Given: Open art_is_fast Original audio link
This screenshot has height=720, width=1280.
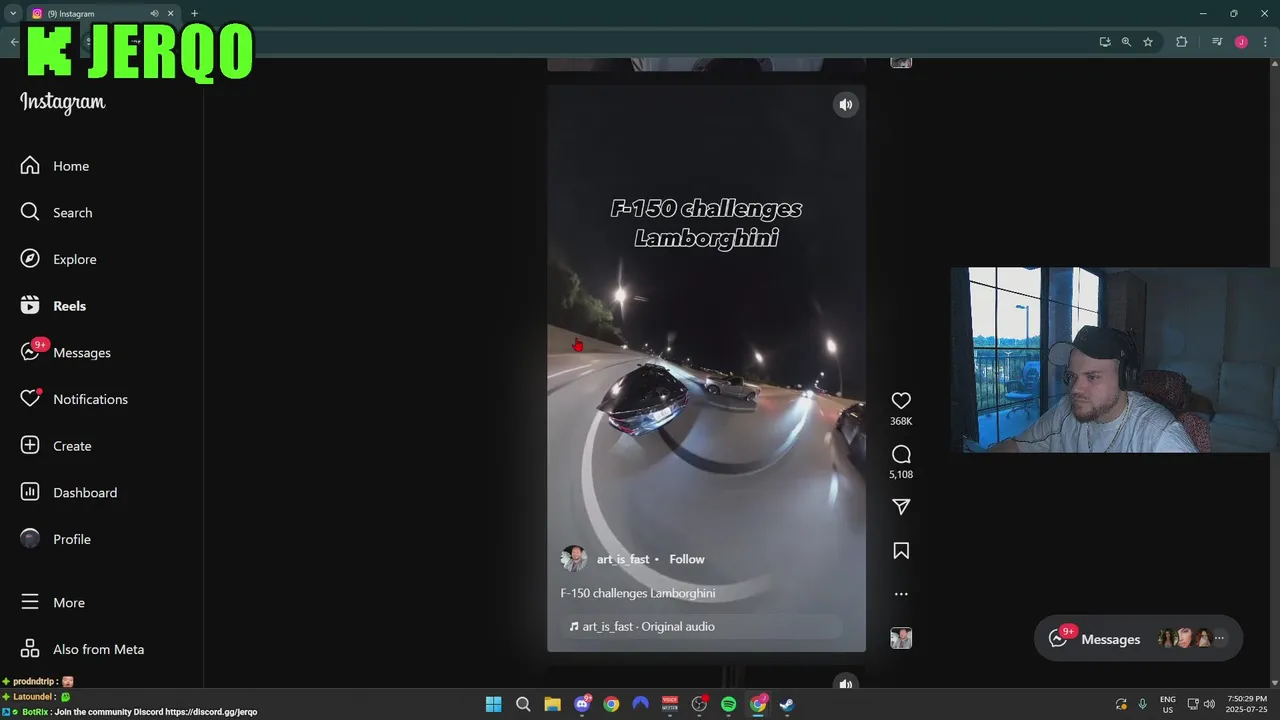Looking at the screenshot, I should coord(648,627).
